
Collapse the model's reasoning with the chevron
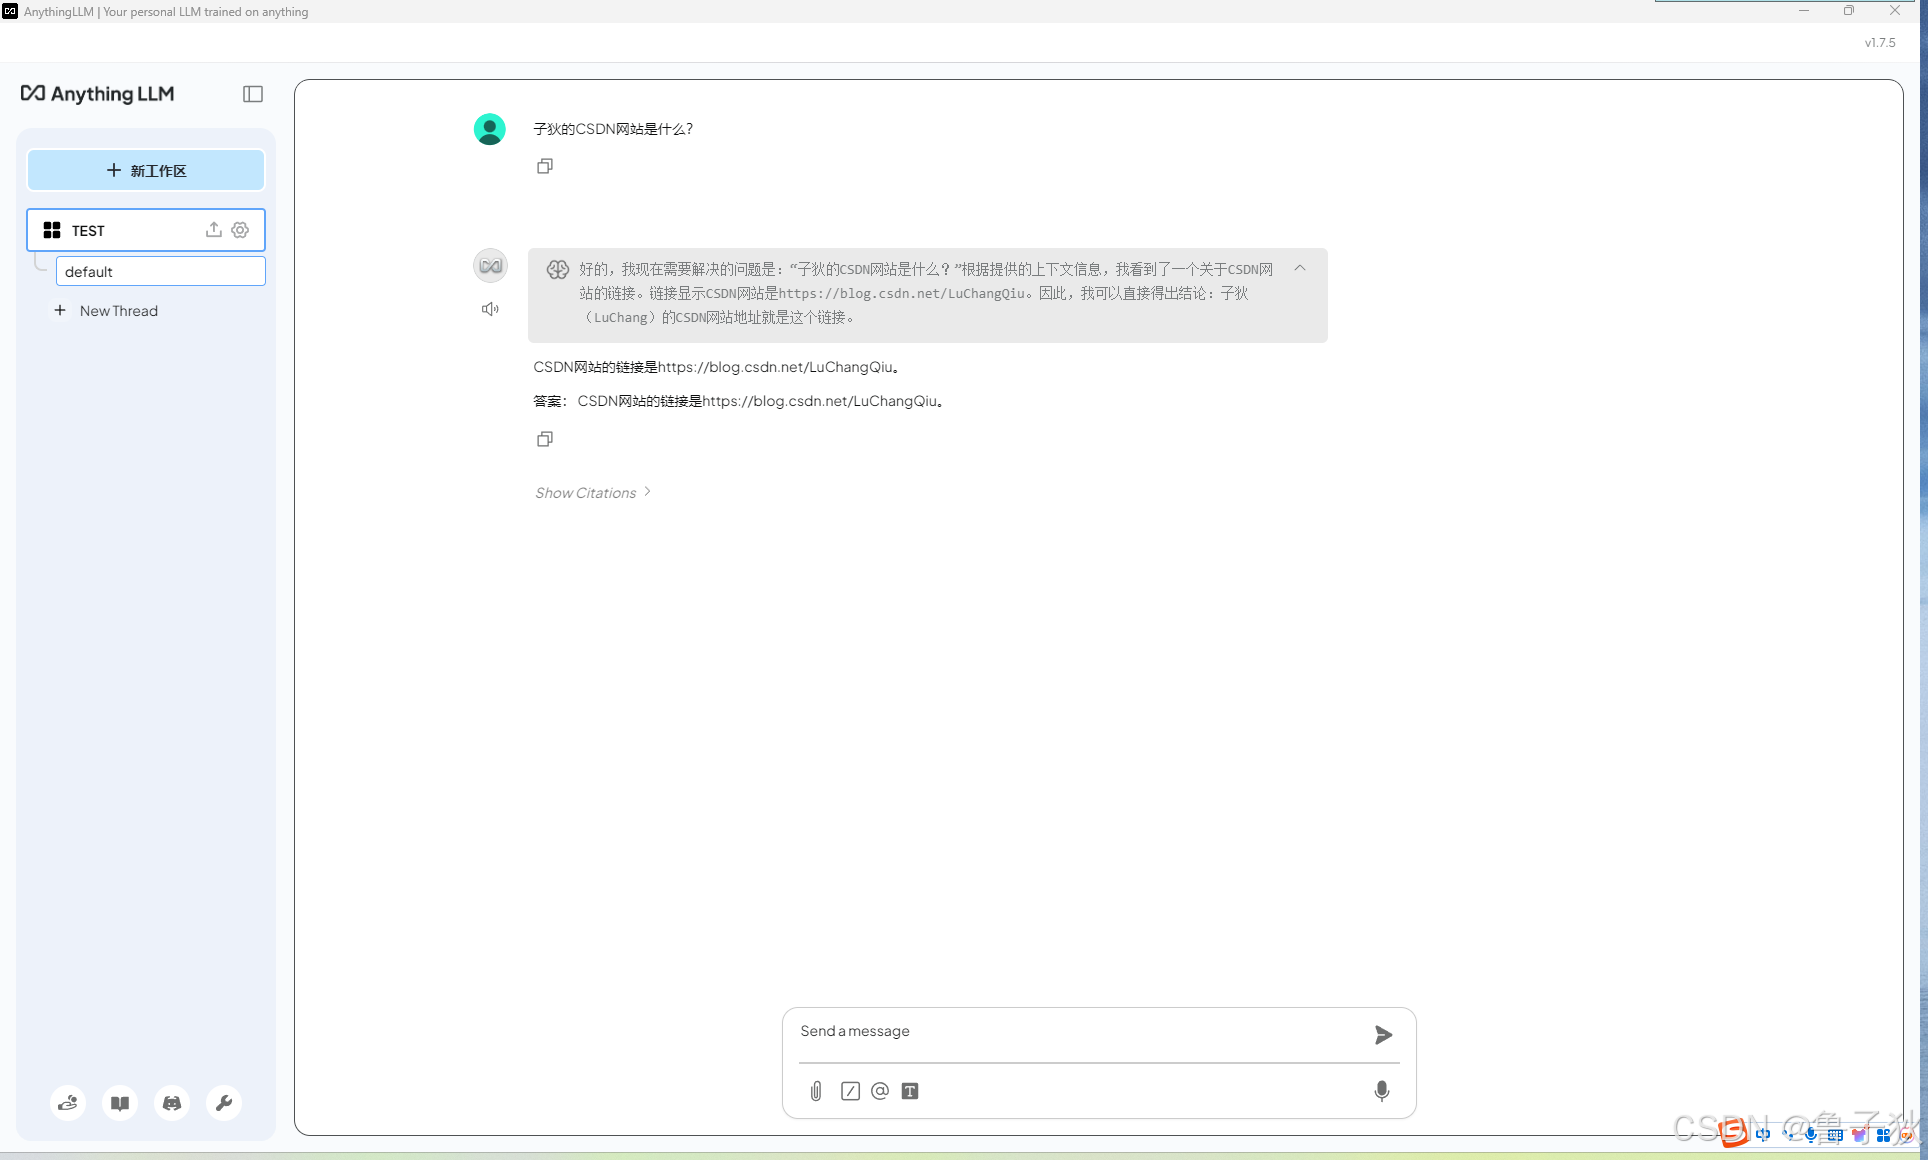1299,268
